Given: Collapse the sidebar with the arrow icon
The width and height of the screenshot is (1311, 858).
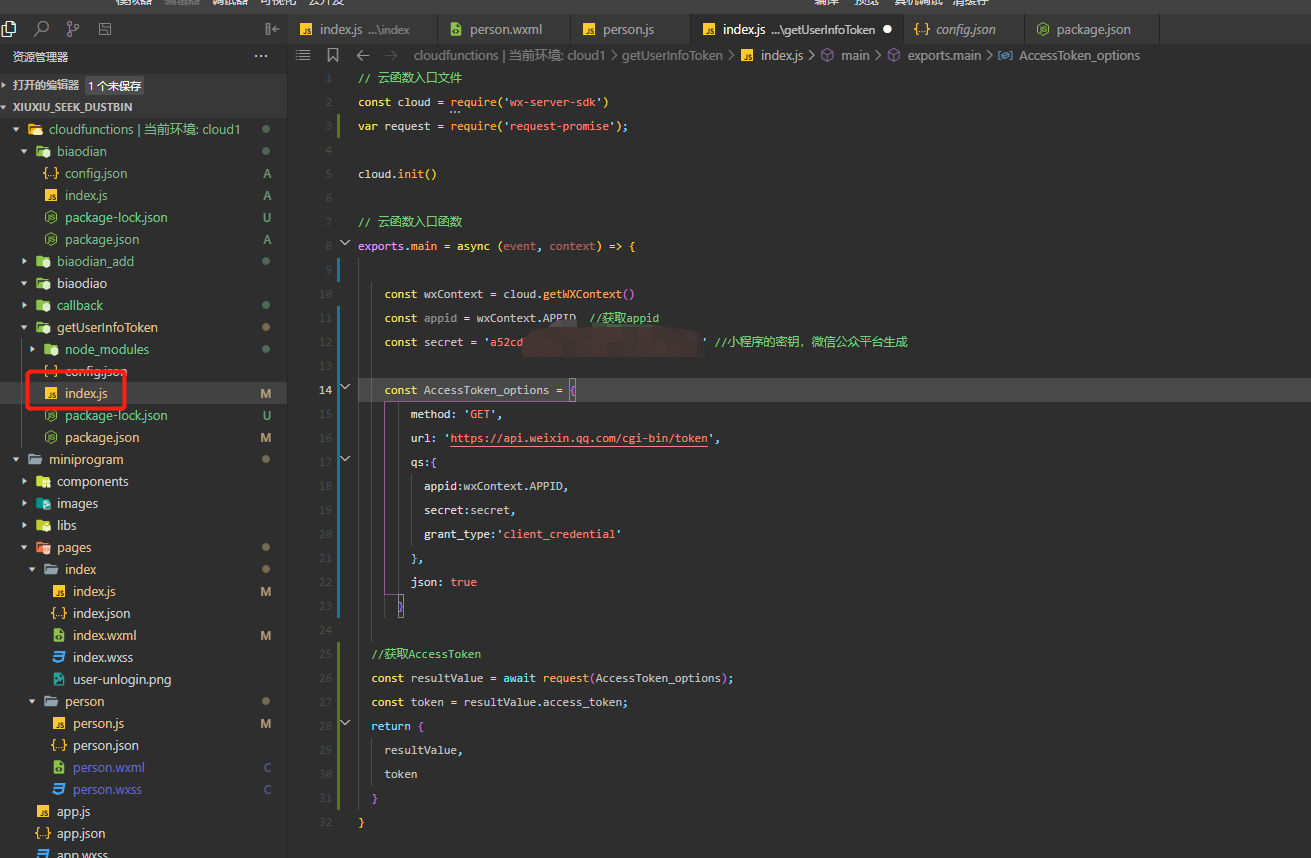Looking at the screenshot, I should tap(272, 29).
